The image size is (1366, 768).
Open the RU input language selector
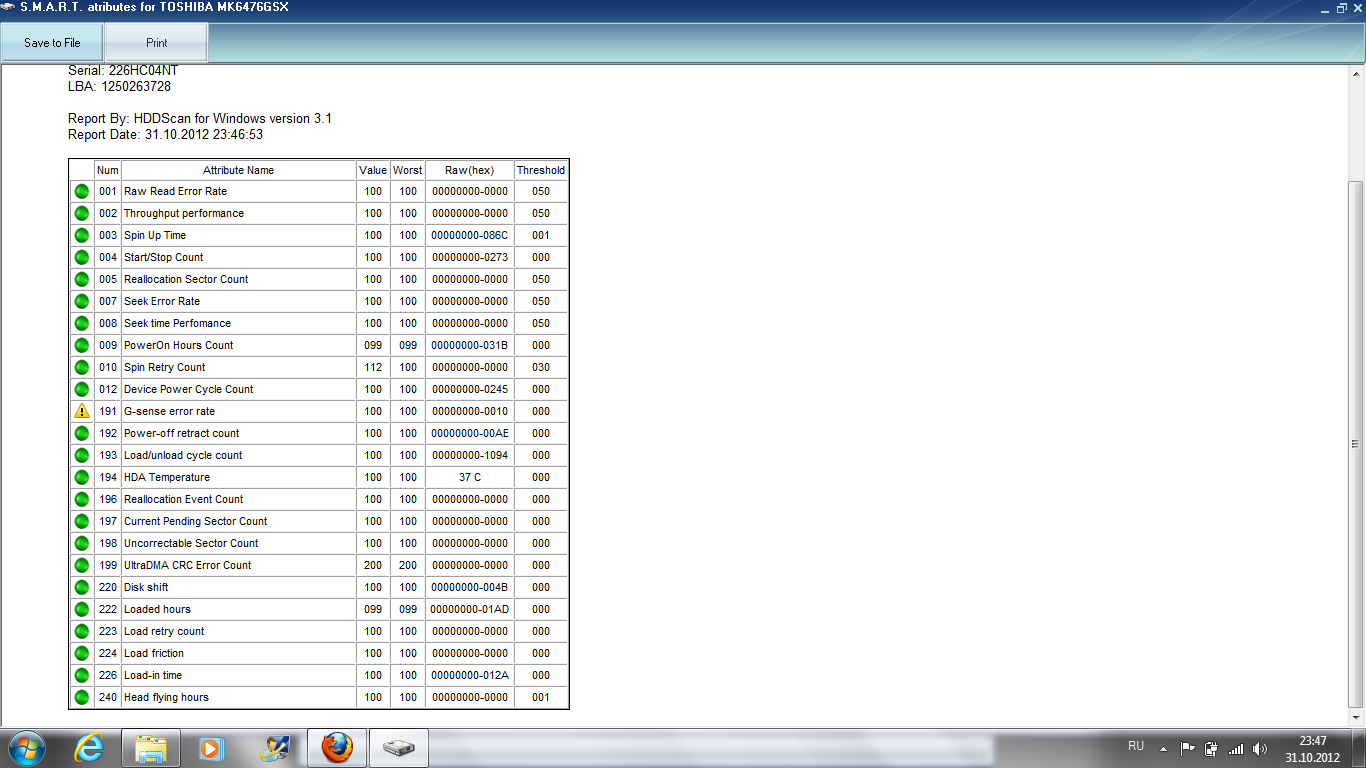click(x=1136, y=746)
